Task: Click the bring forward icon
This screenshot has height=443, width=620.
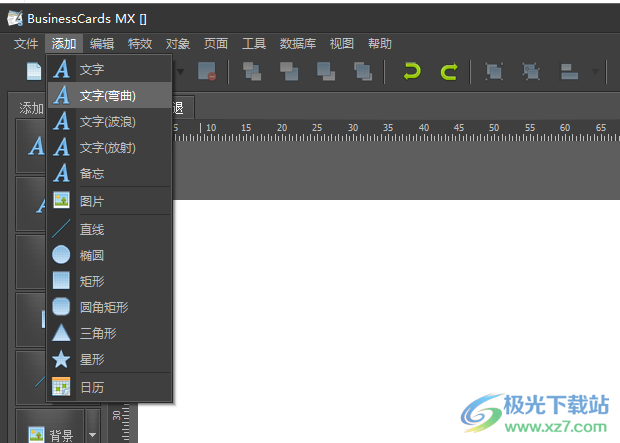Action: 289,72
